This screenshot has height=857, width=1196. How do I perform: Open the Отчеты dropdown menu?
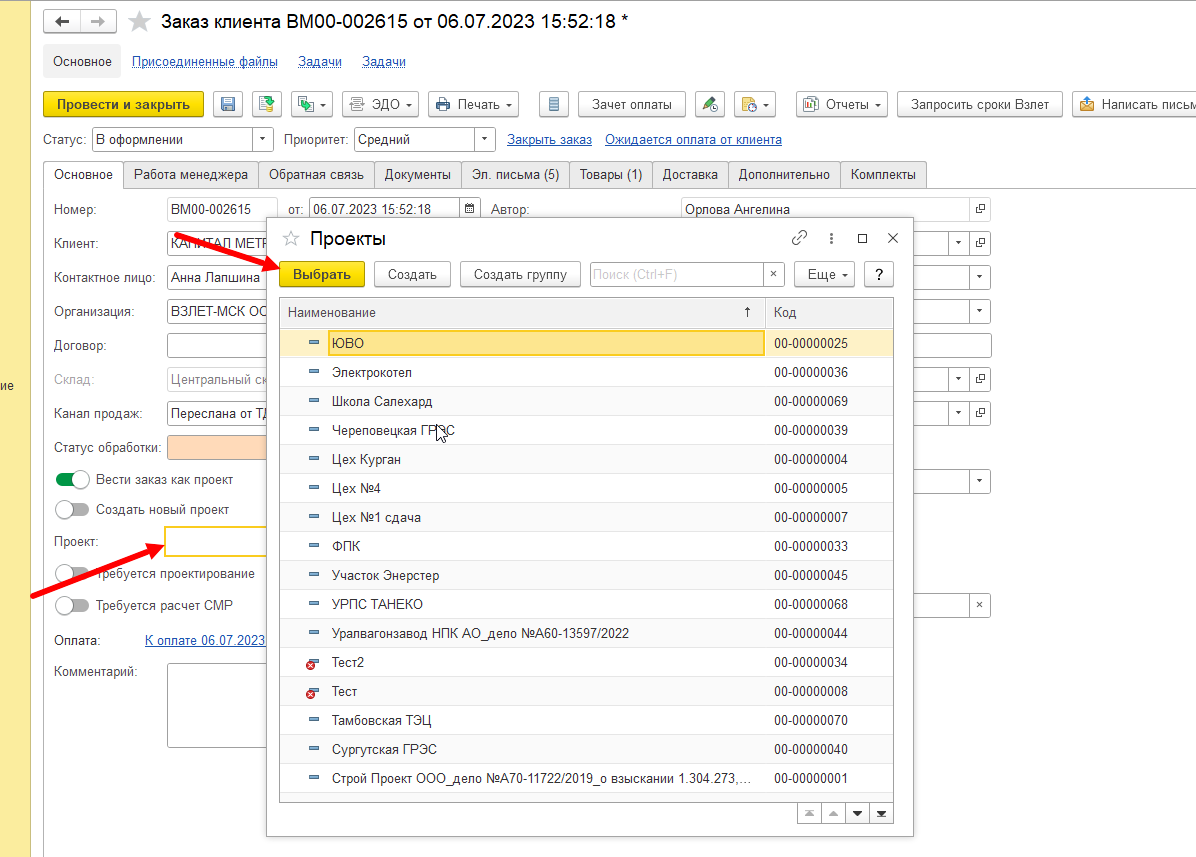[x=842, y=104]
